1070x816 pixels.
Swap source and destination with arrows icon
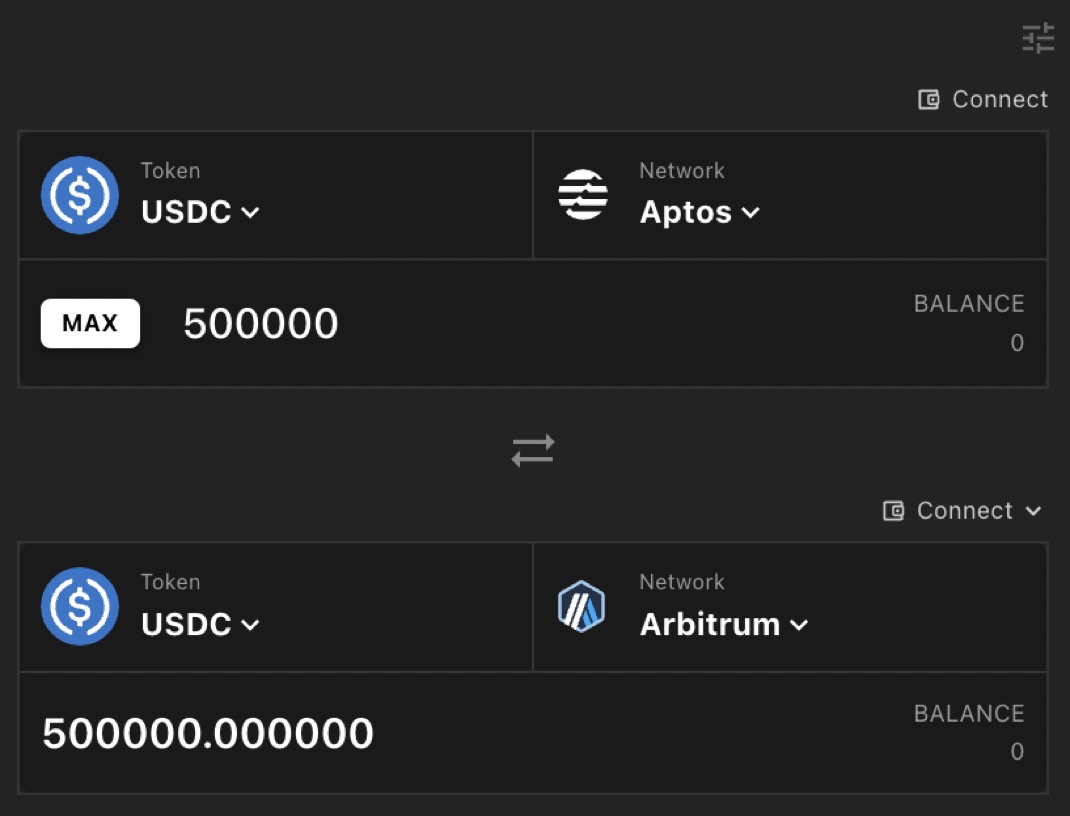pos(533,450)
